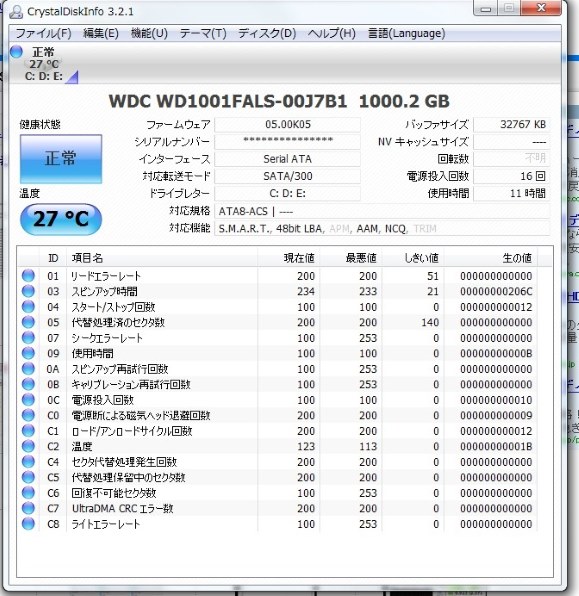Viewport: 579px width, 596px height.
Task: Click the status orb for row 05 代替処理済のセクタ数
Action: pos(28,322)
